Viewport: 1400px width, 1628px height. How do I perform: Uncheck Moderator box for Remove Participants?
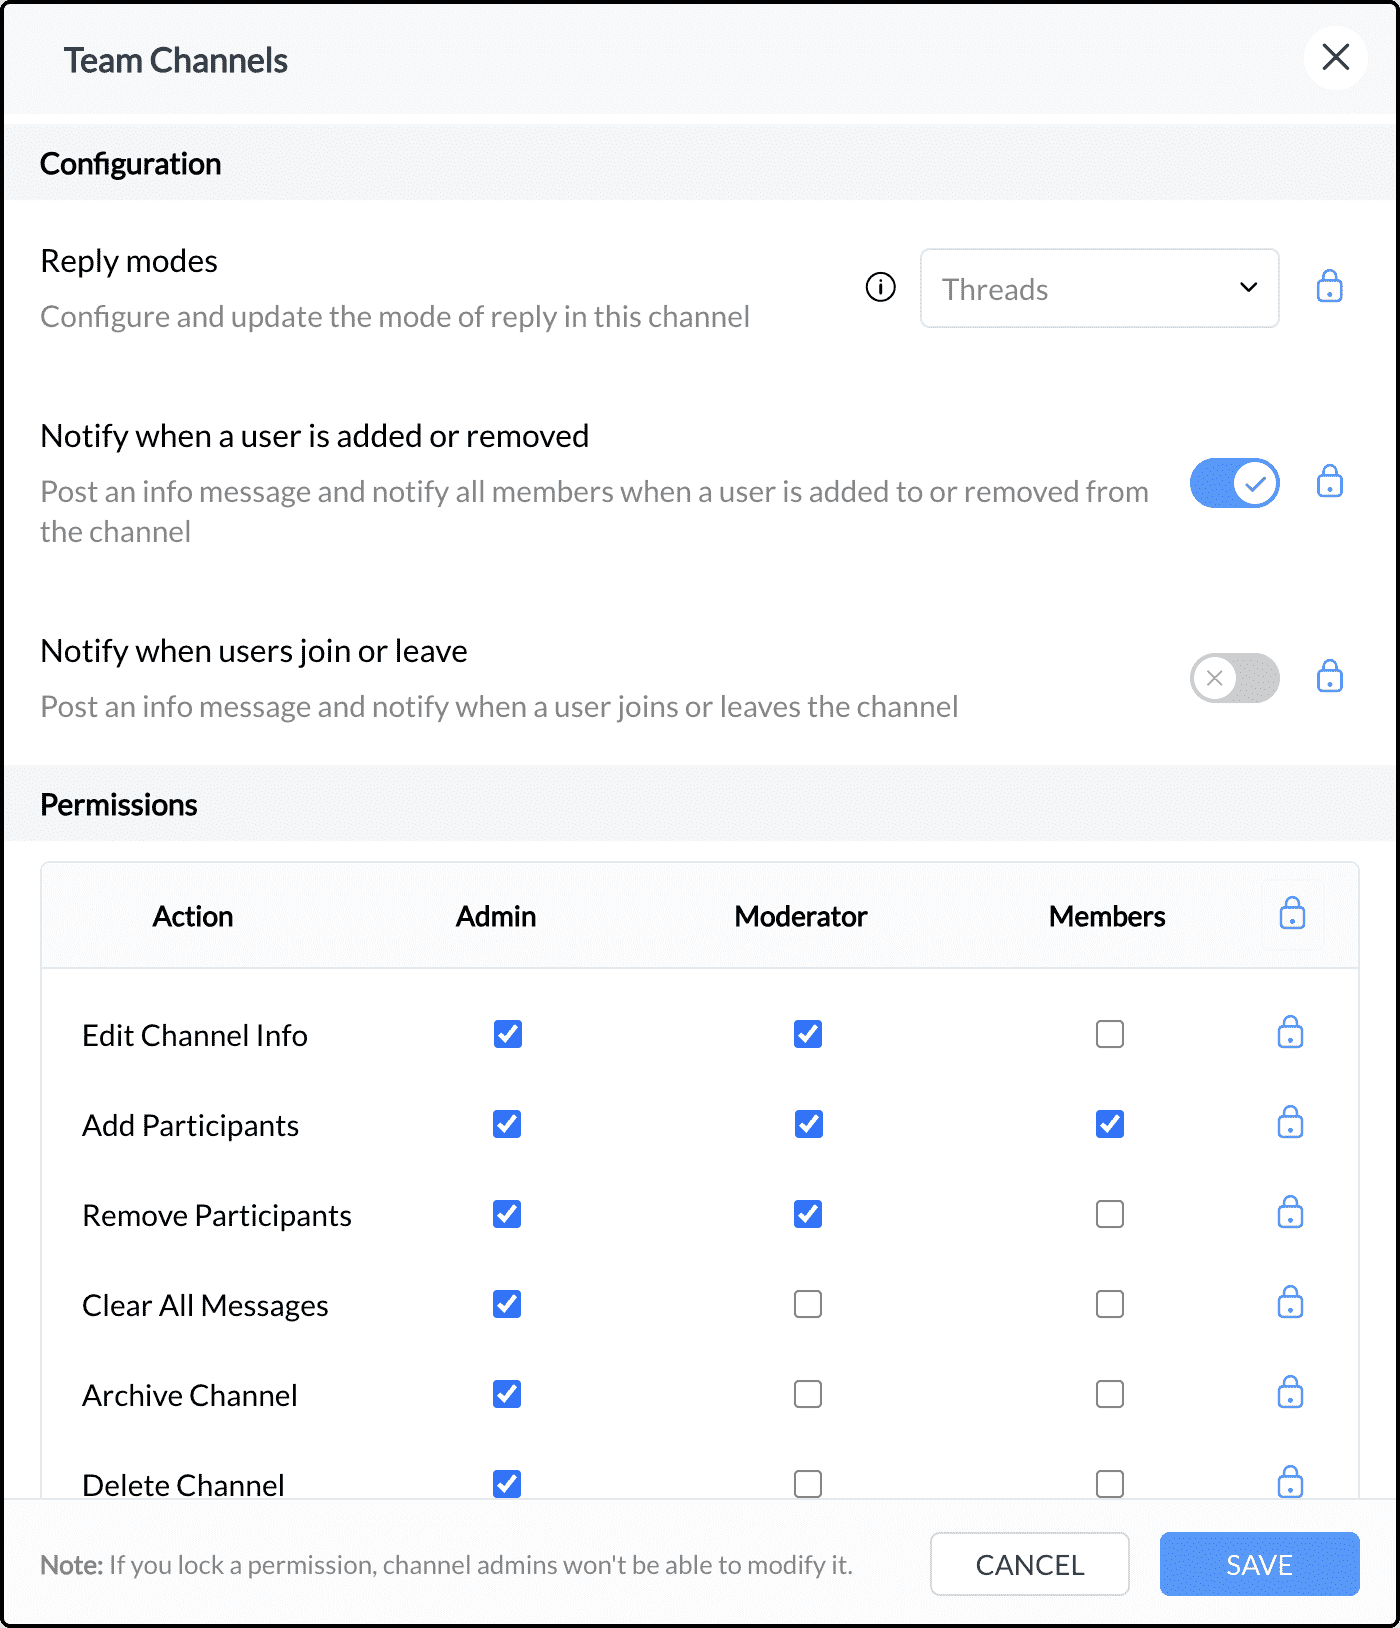(808, 1214)
